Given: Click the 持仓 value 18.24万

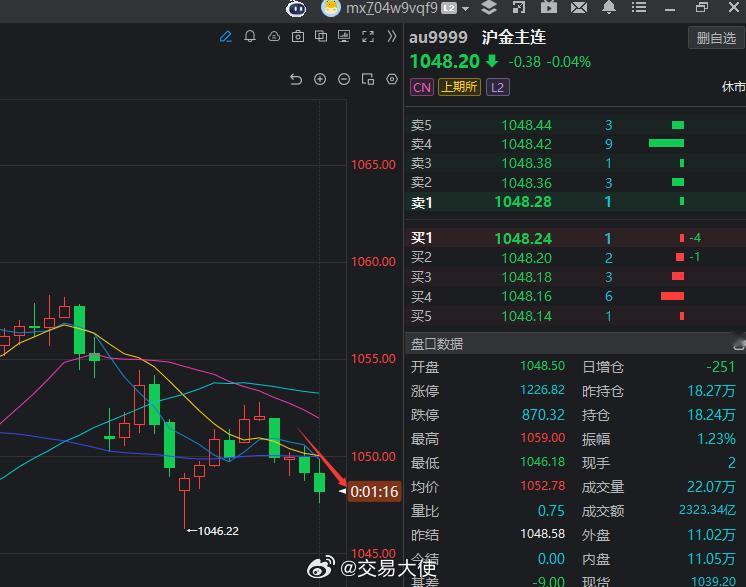Looking at the screenshot, I should coord(711,415).
